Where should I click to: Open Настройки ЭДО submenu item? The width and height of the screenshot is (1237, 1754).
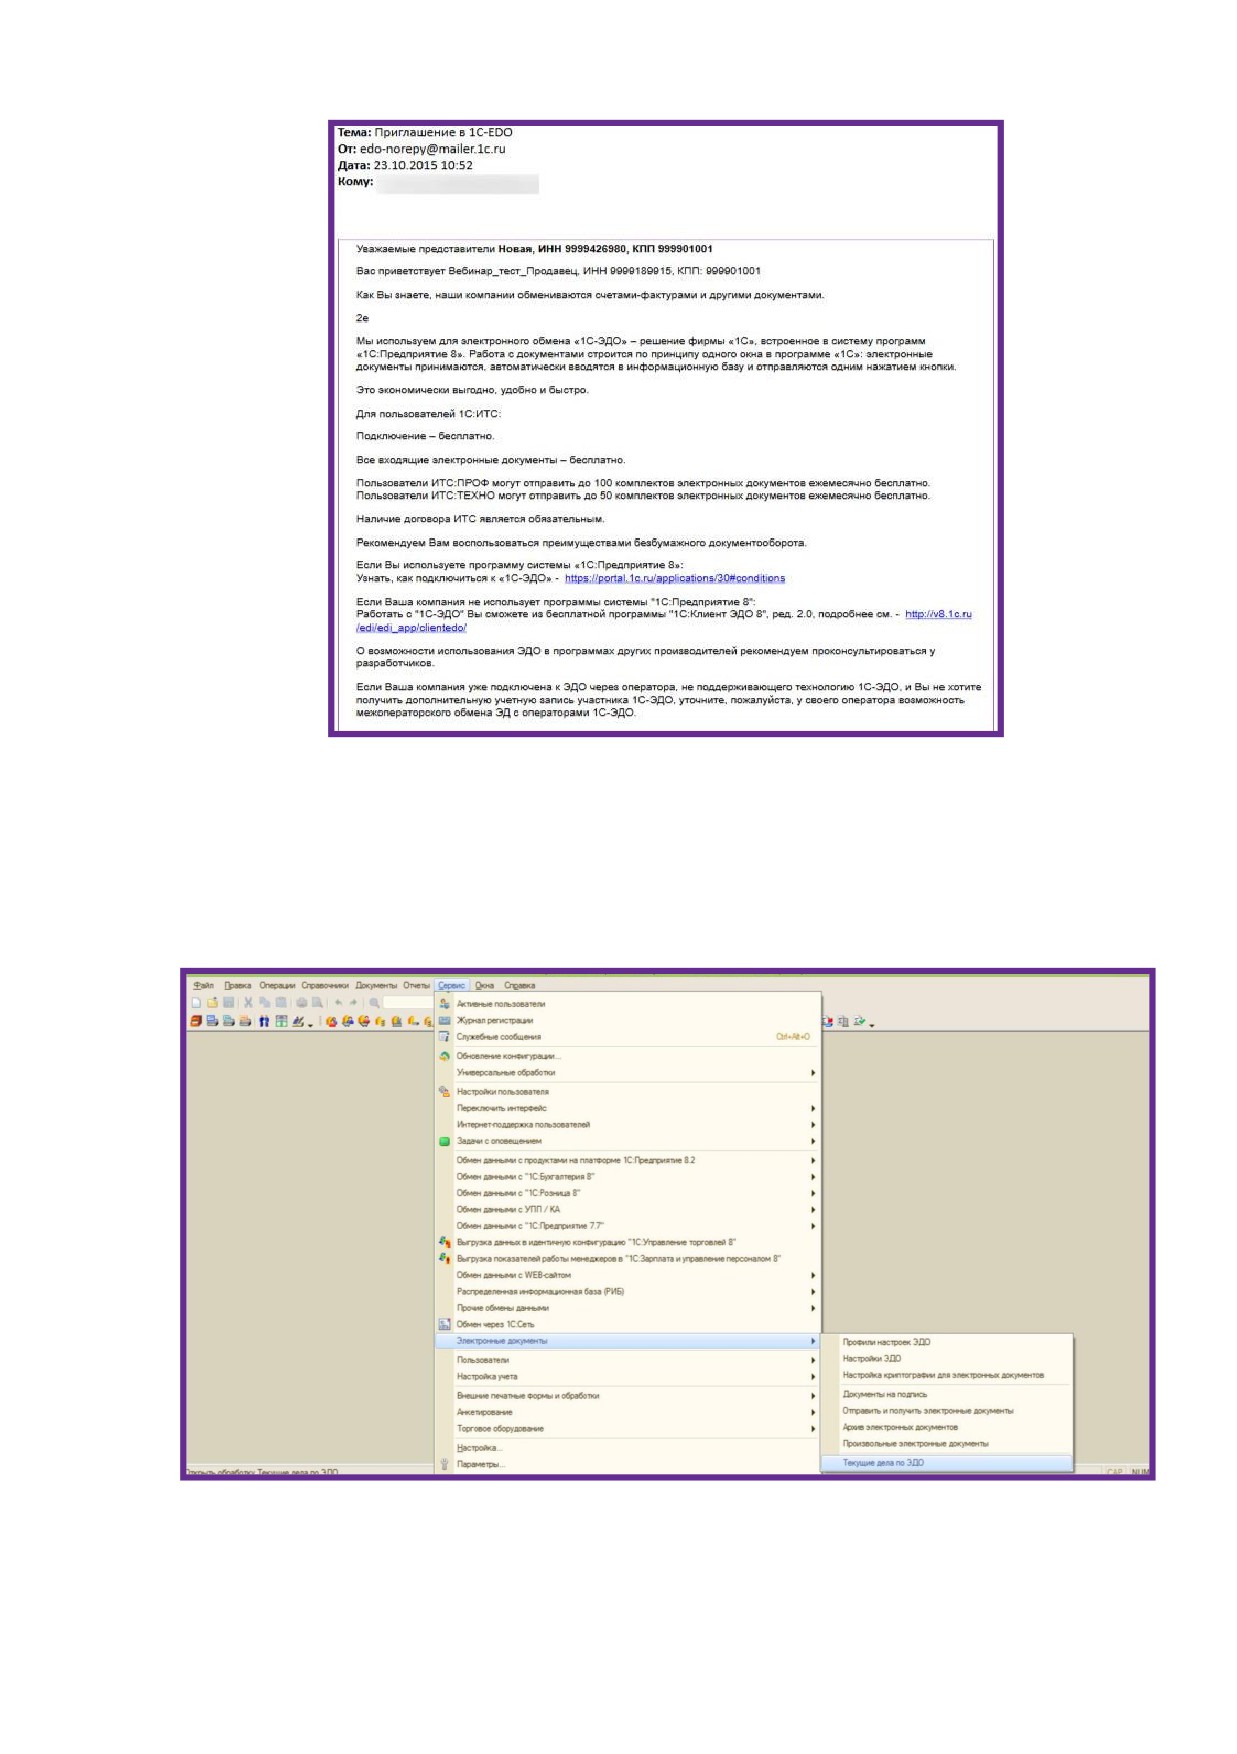[946, 1358]
